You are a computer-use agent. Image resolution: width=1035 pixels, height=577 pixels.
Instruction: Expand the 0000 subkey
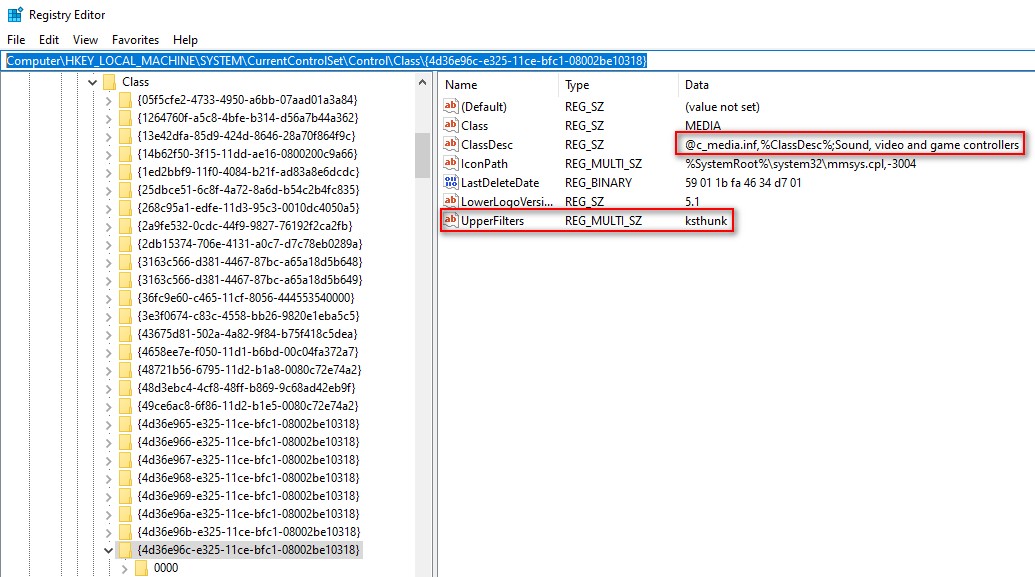click(124, 568)
